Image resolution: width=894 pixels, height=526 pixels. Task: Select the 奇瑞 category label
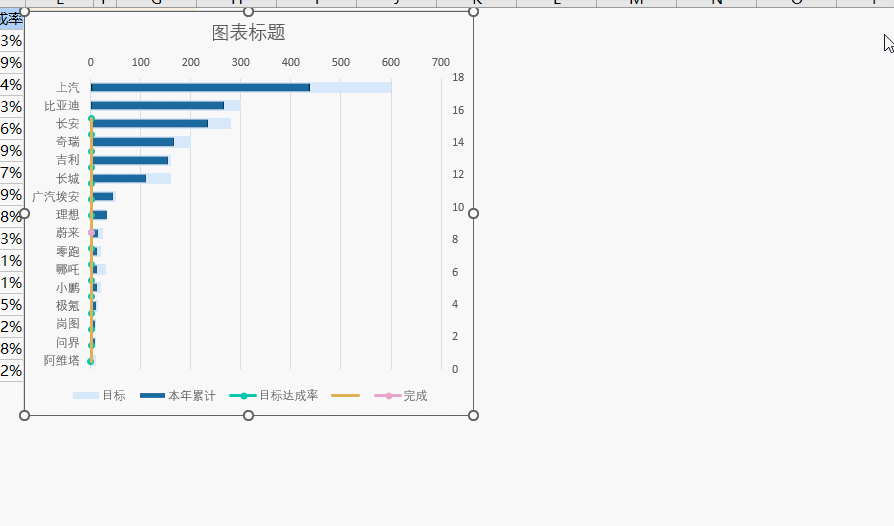tap(67, 142)
